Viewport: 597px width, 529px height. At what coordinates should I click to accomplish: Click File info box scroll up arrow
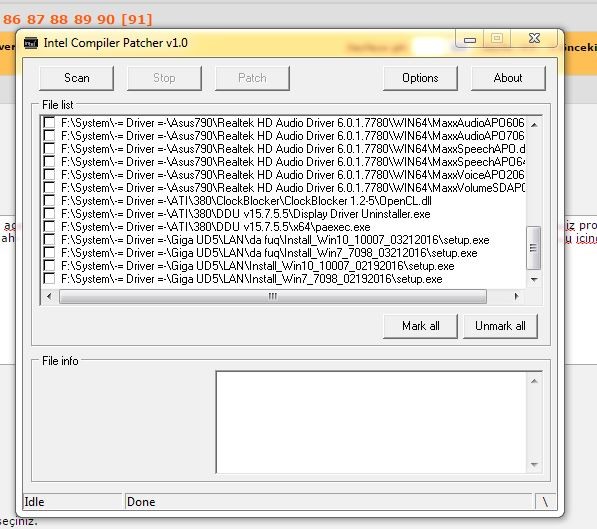pyautogui.click(x=534, y=381)
